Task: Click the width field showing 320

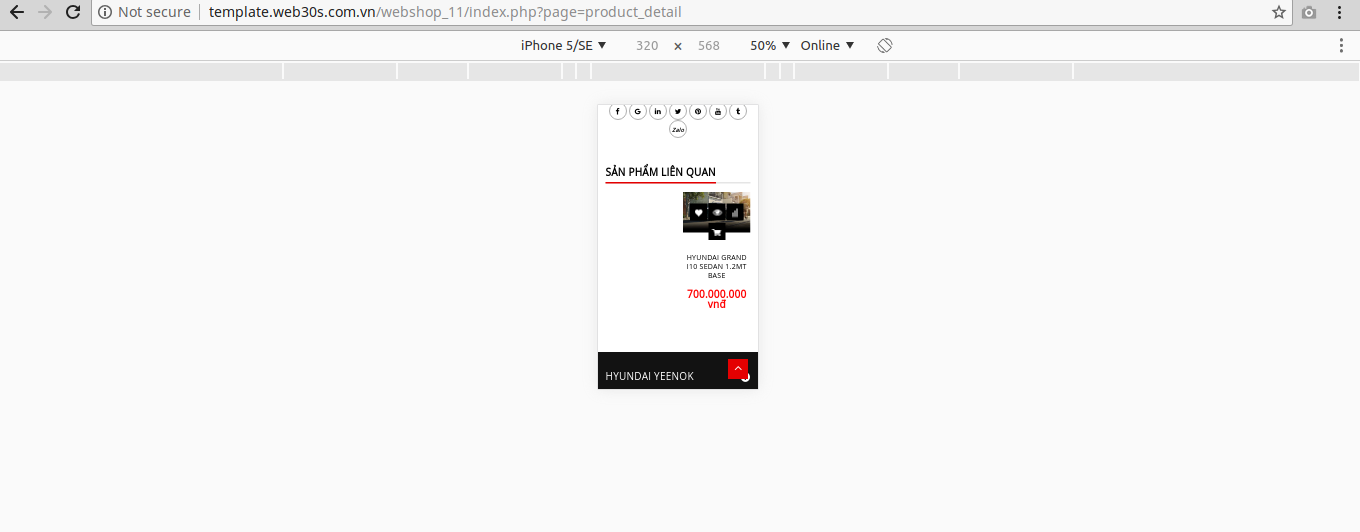Action: pyautogui.click(x=647, y=46)
